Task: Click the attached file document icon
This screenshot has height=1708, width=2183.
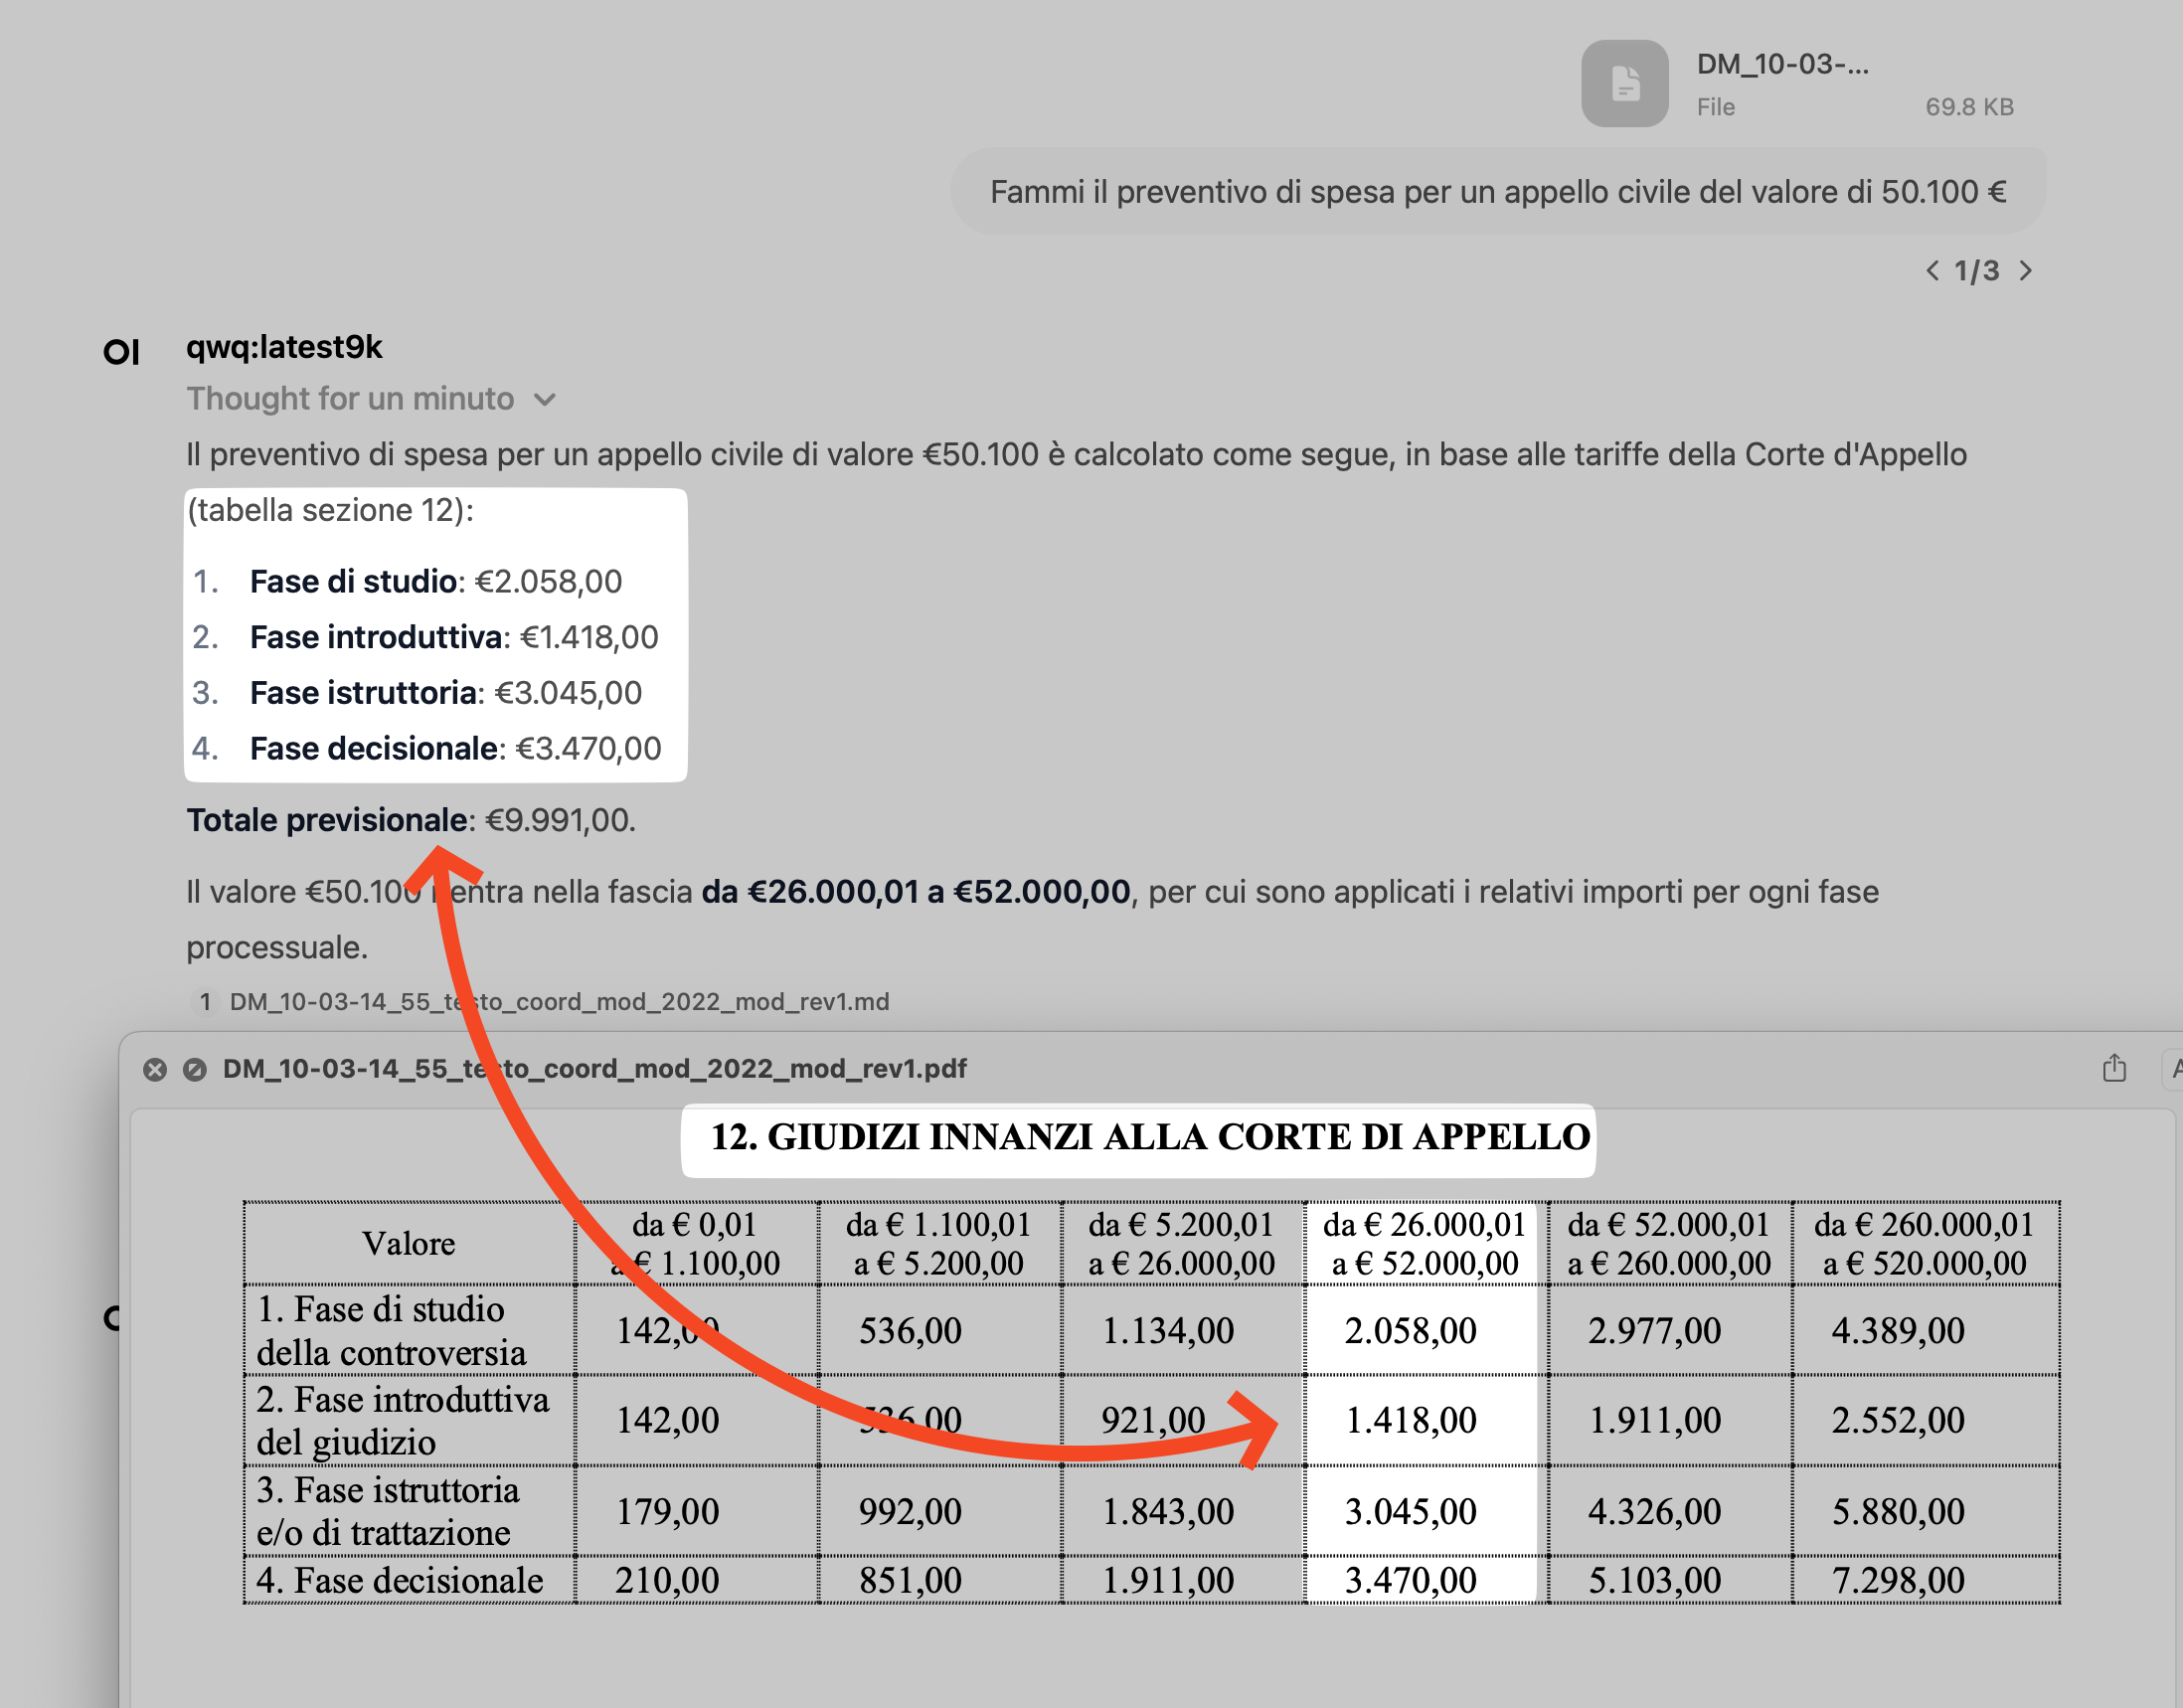Action: [x=1624, y=84]
